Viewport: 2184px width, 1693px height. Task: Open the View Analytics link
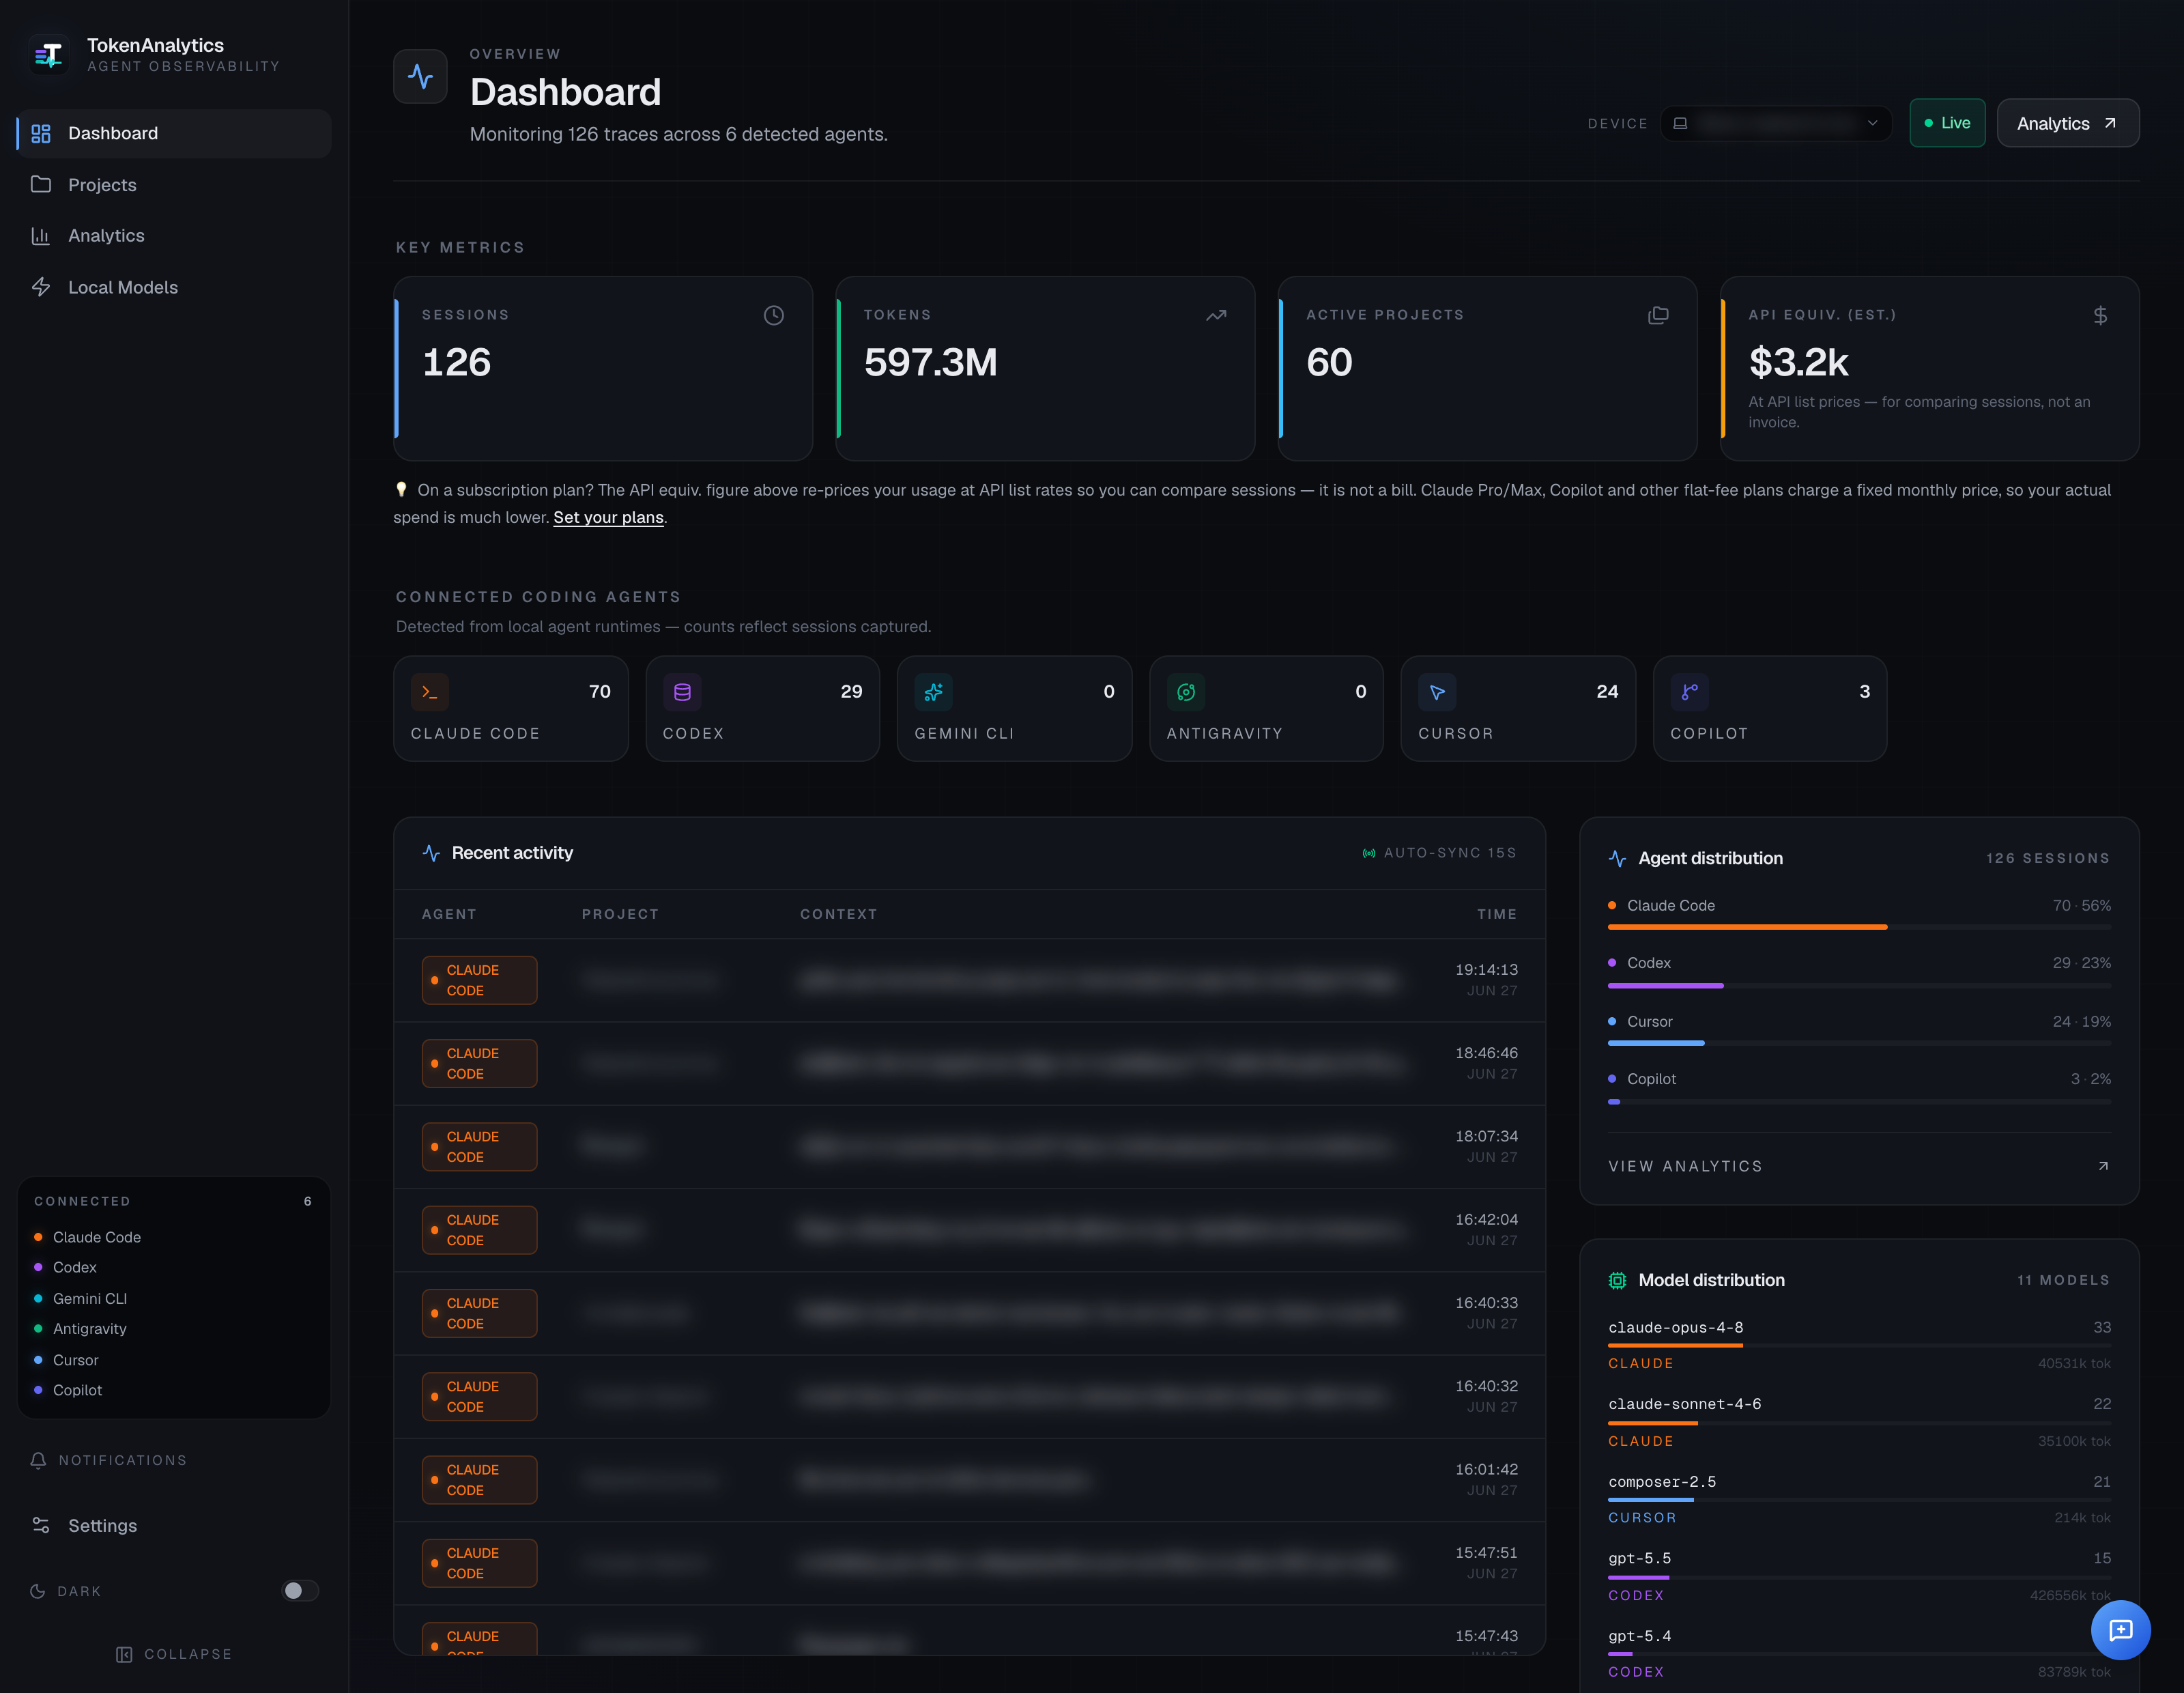1859,1166
